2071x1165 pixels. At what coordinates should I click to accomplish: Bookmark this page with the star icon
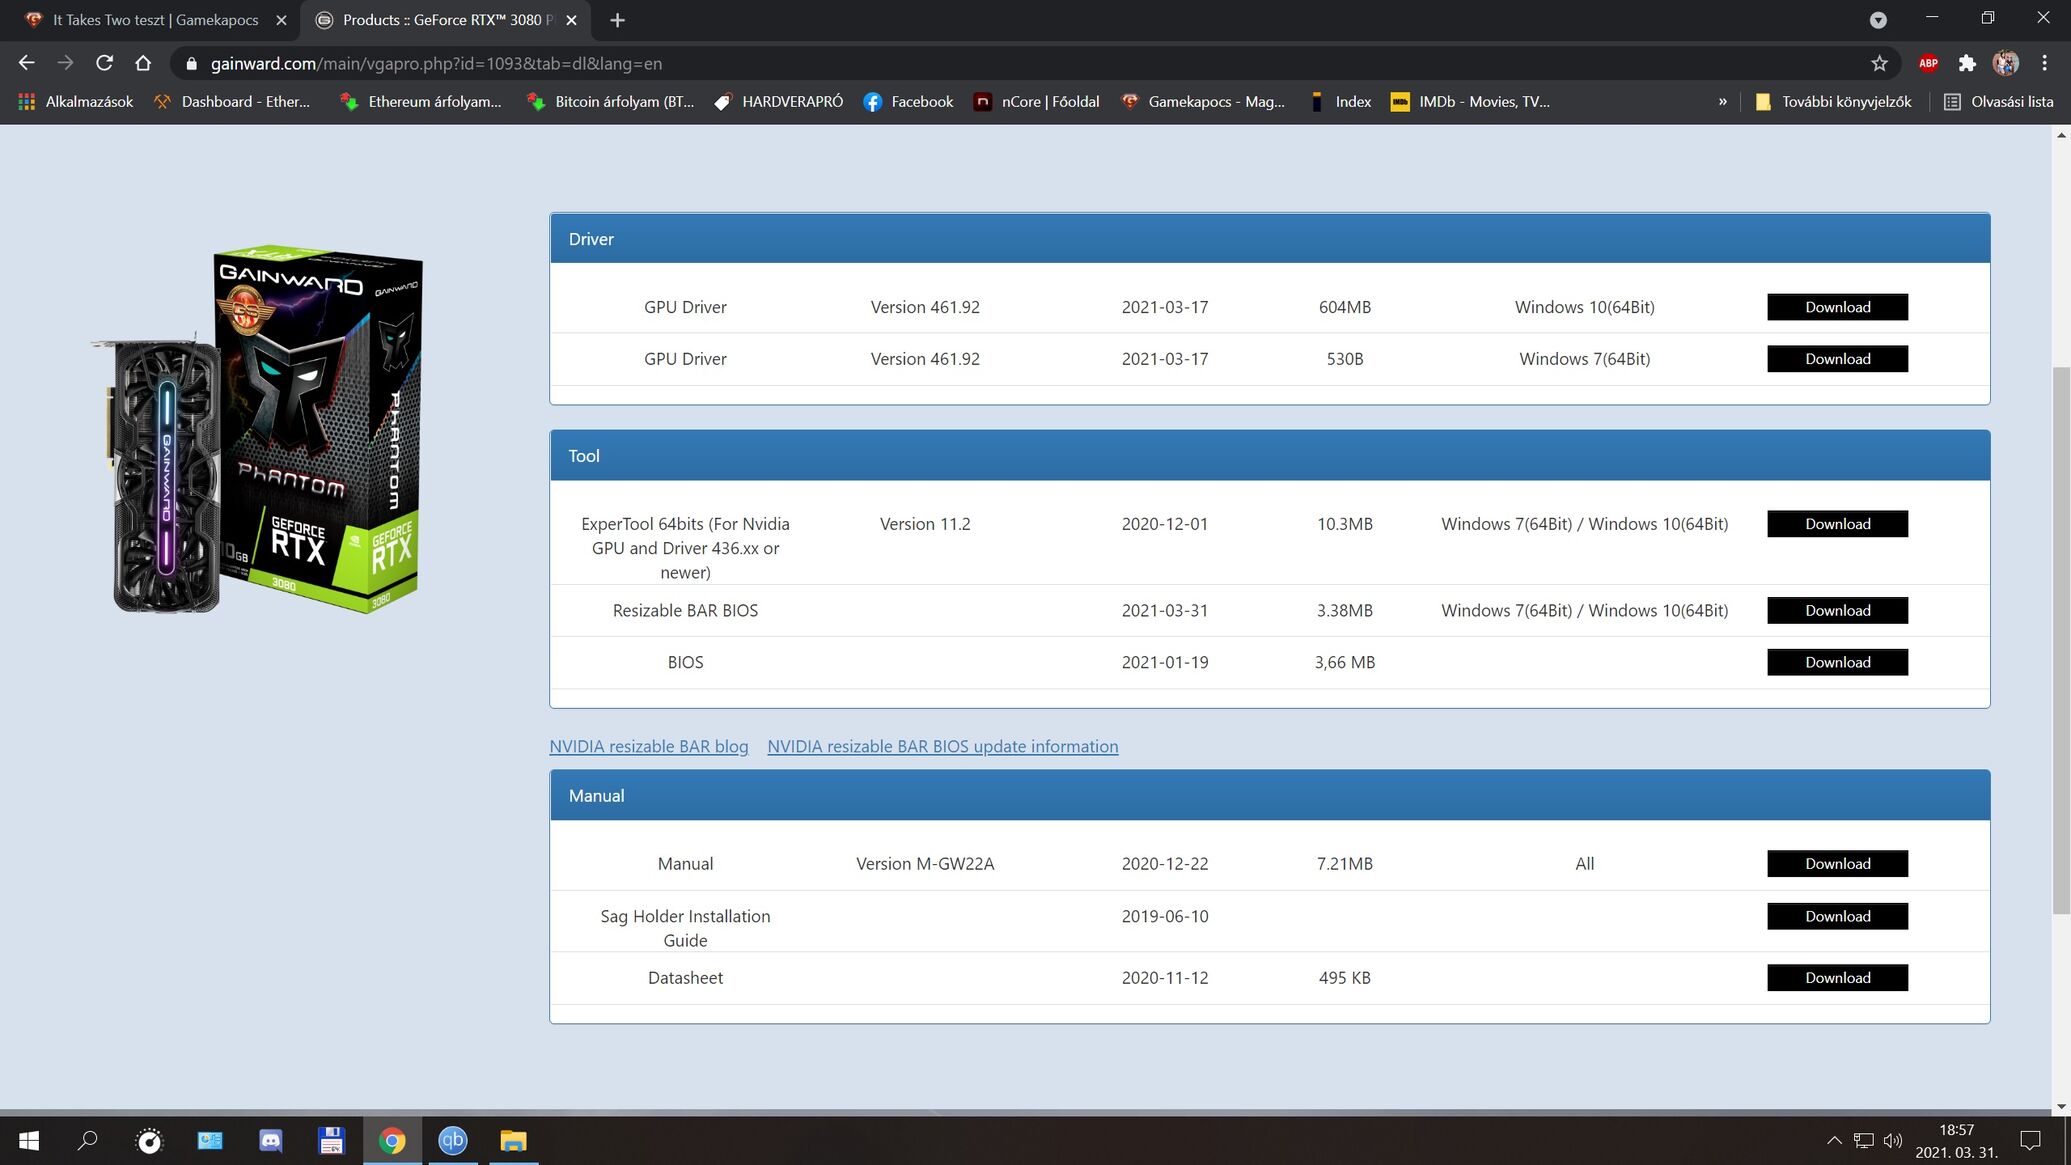pyautogui.click(x=1879, y=63)
